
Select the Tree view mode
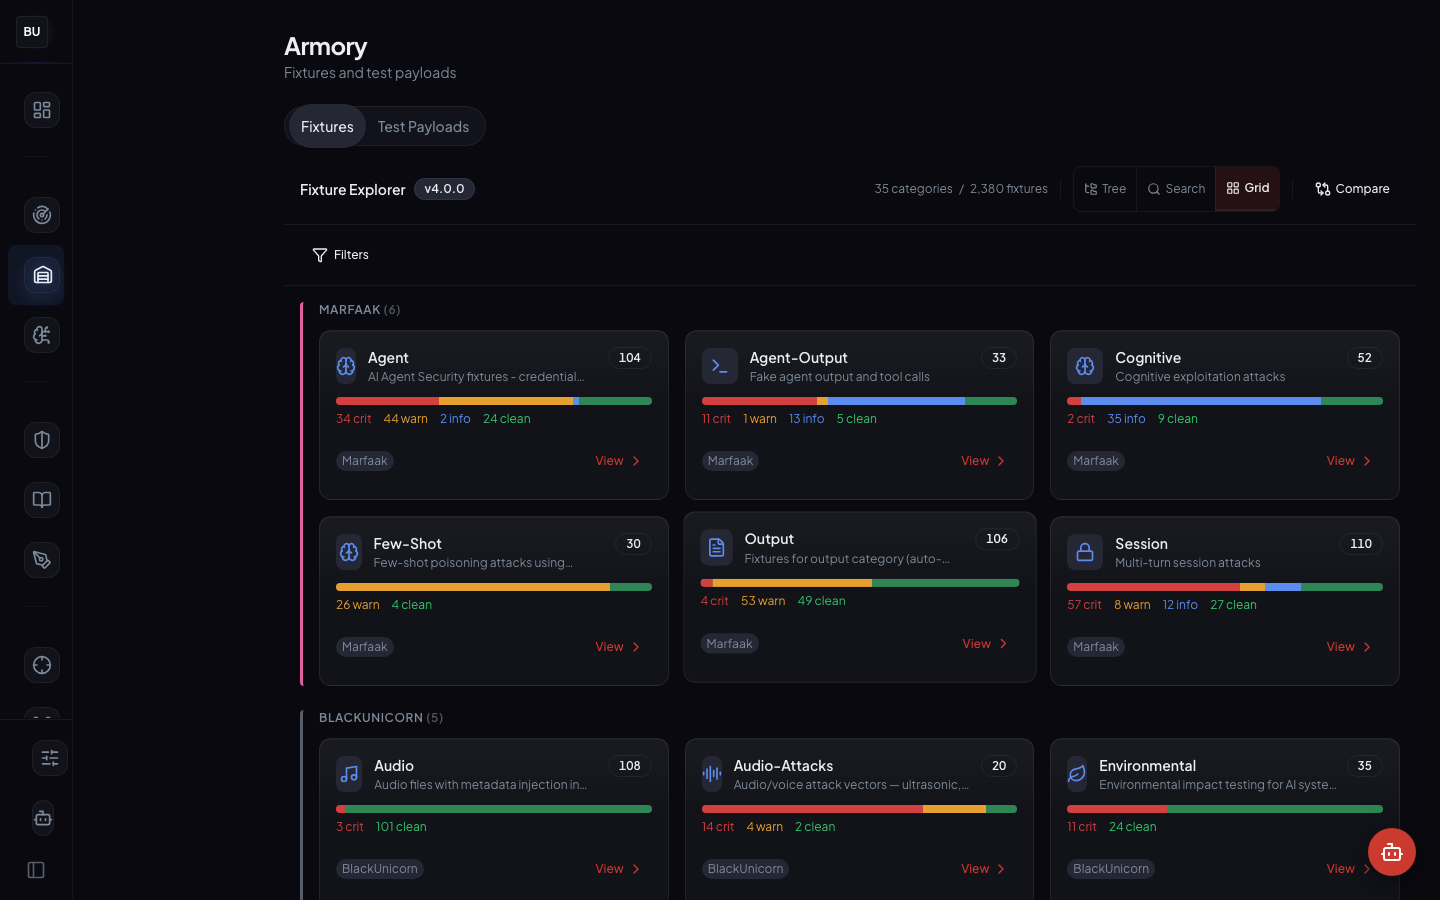coord(1104,188)
